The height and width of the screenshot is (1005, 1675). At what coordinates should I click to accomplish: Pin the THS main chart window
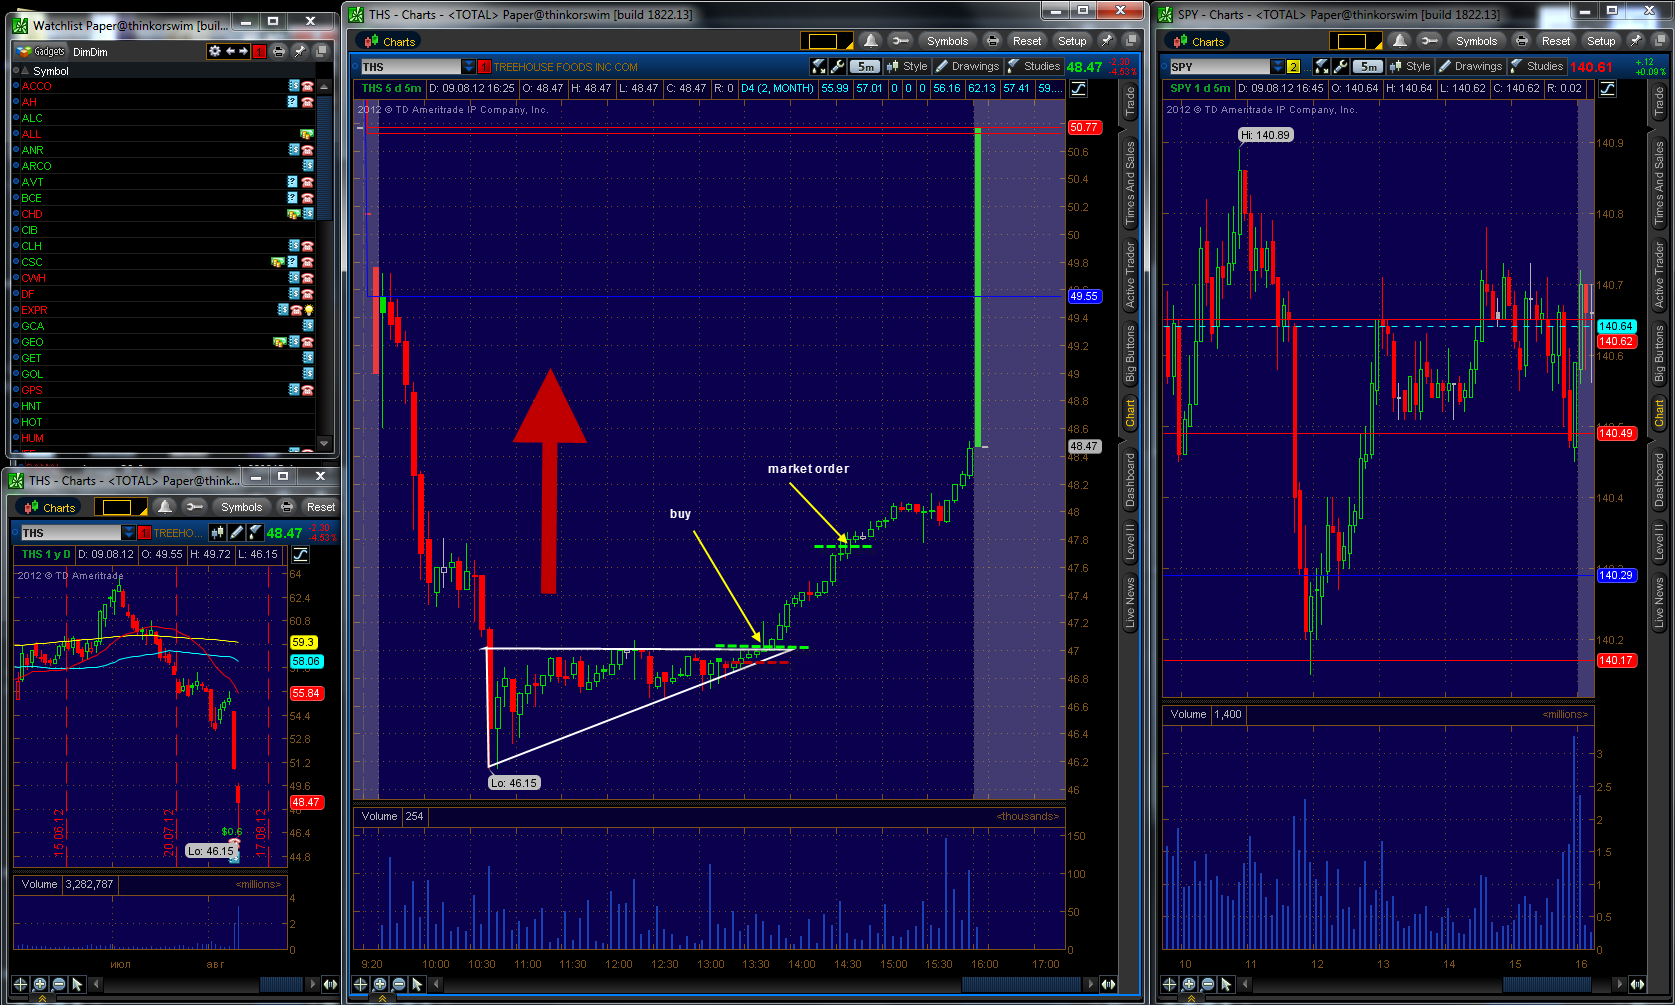[x=1106, y=41]
